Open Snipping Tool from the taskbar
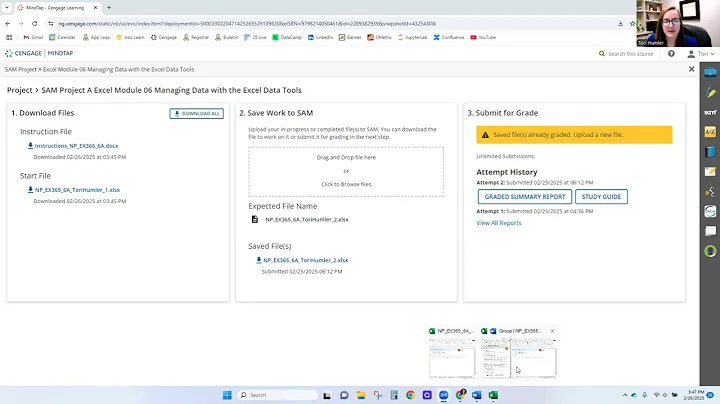 [377, 395]
